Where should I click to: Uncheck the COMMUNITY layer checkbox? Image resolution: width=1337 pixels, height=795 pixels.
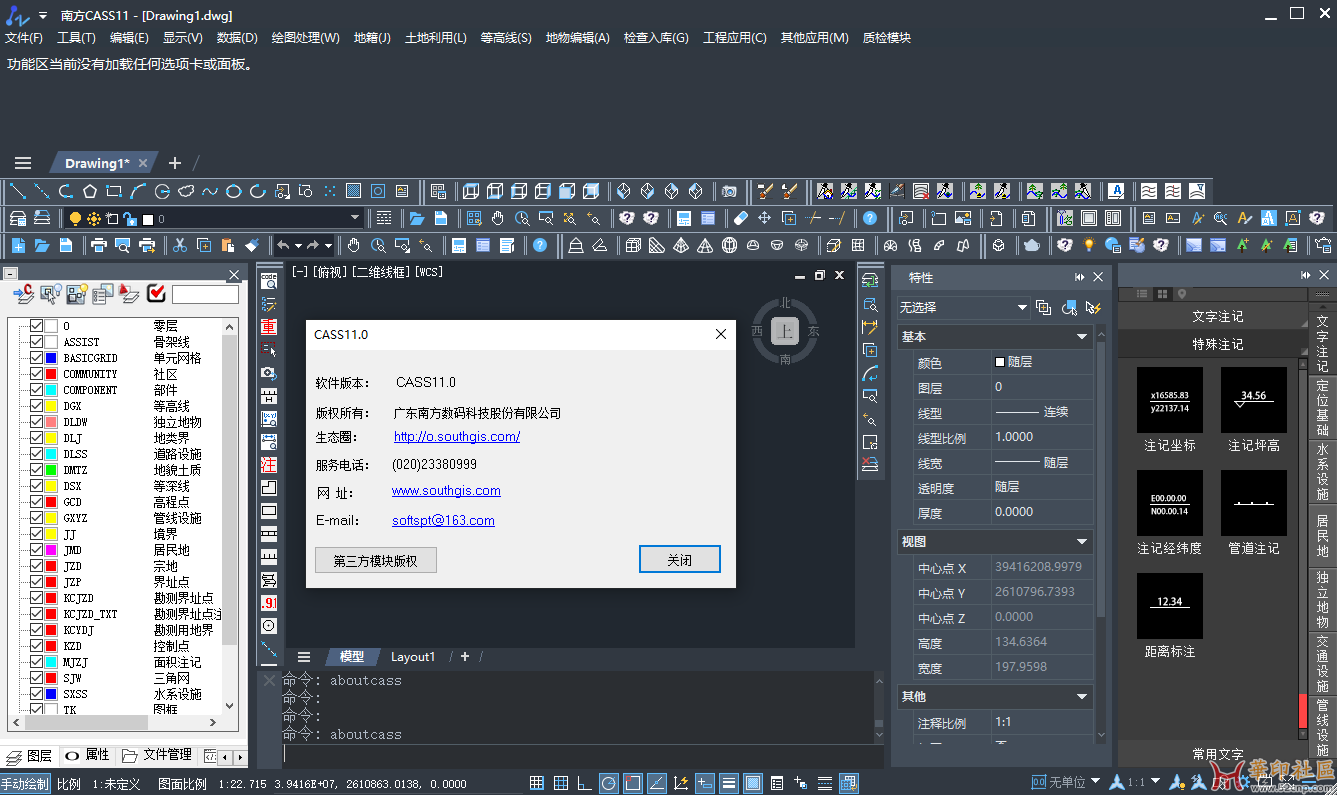(37, 374)
